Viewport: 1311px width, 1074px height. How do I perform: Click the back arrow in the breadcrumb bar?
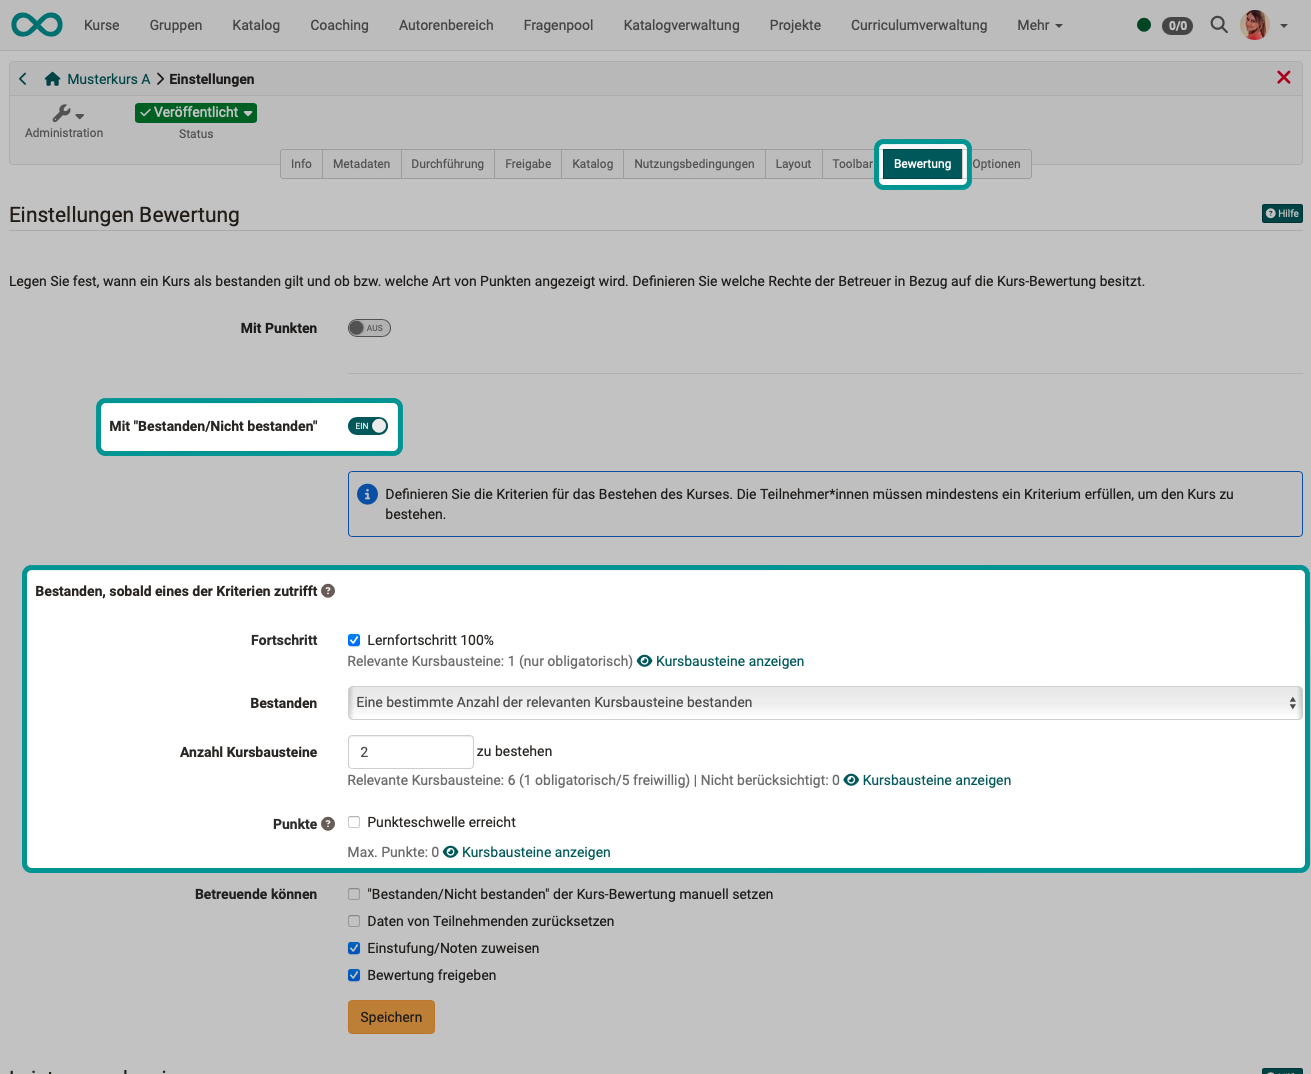(x=22, y=77)
